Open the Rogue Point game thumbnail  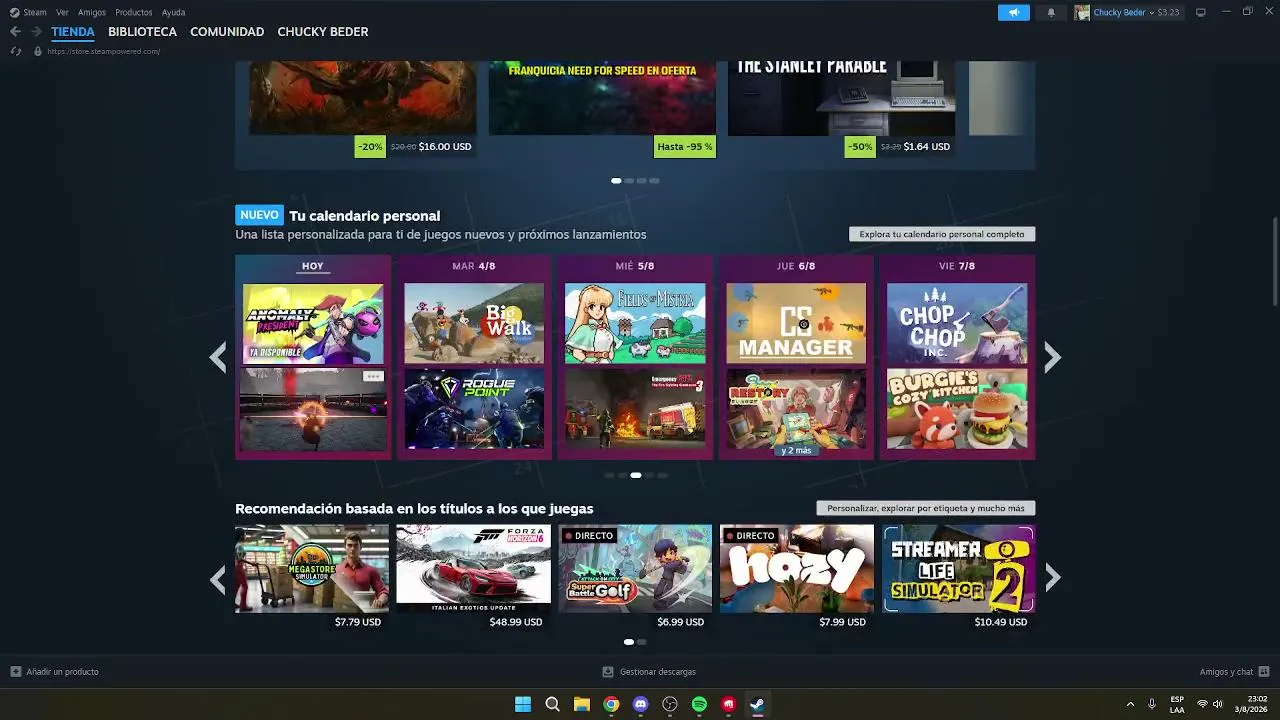coord(474,409)
